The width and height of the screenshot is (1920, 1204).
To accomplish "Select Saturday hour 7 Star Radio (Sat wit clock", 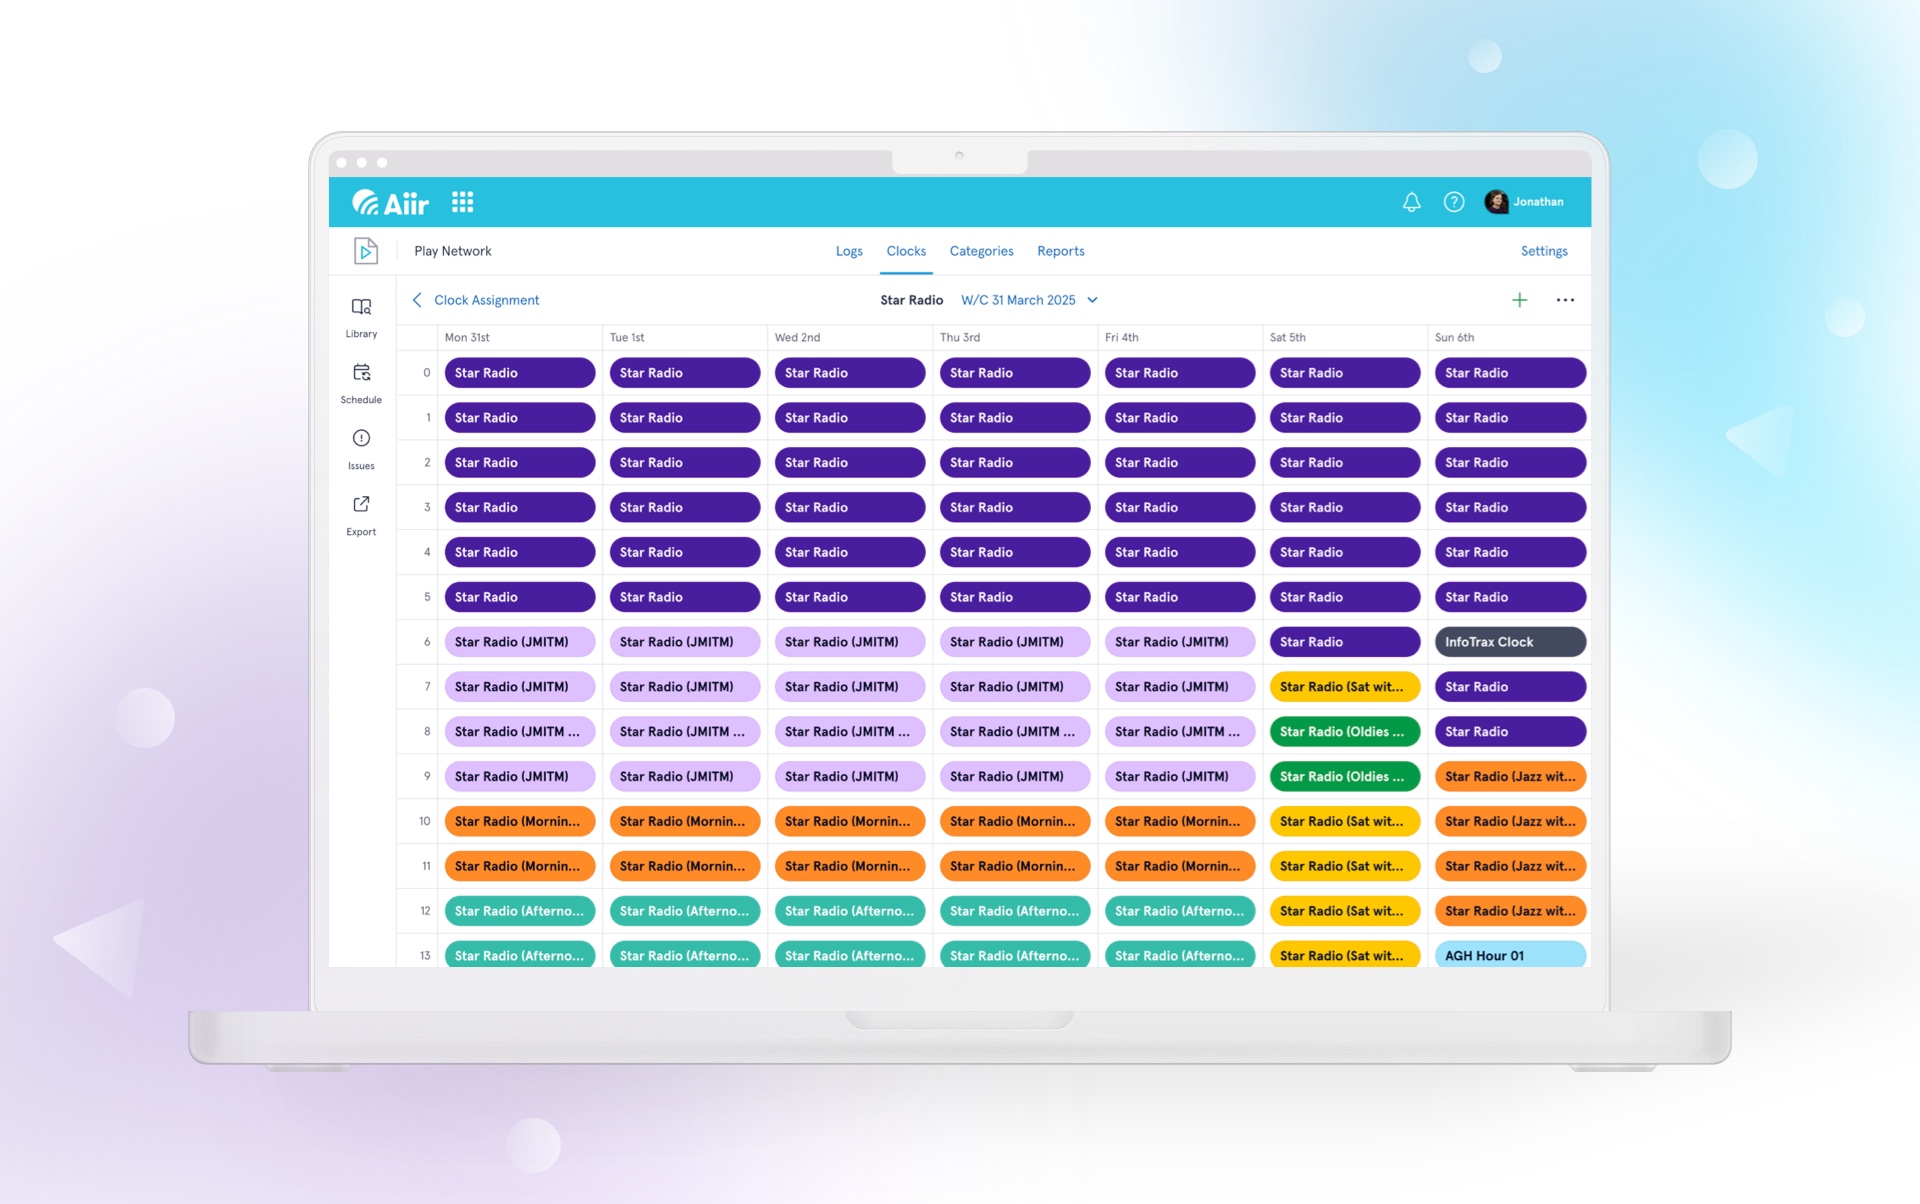I will [1345, 687].
